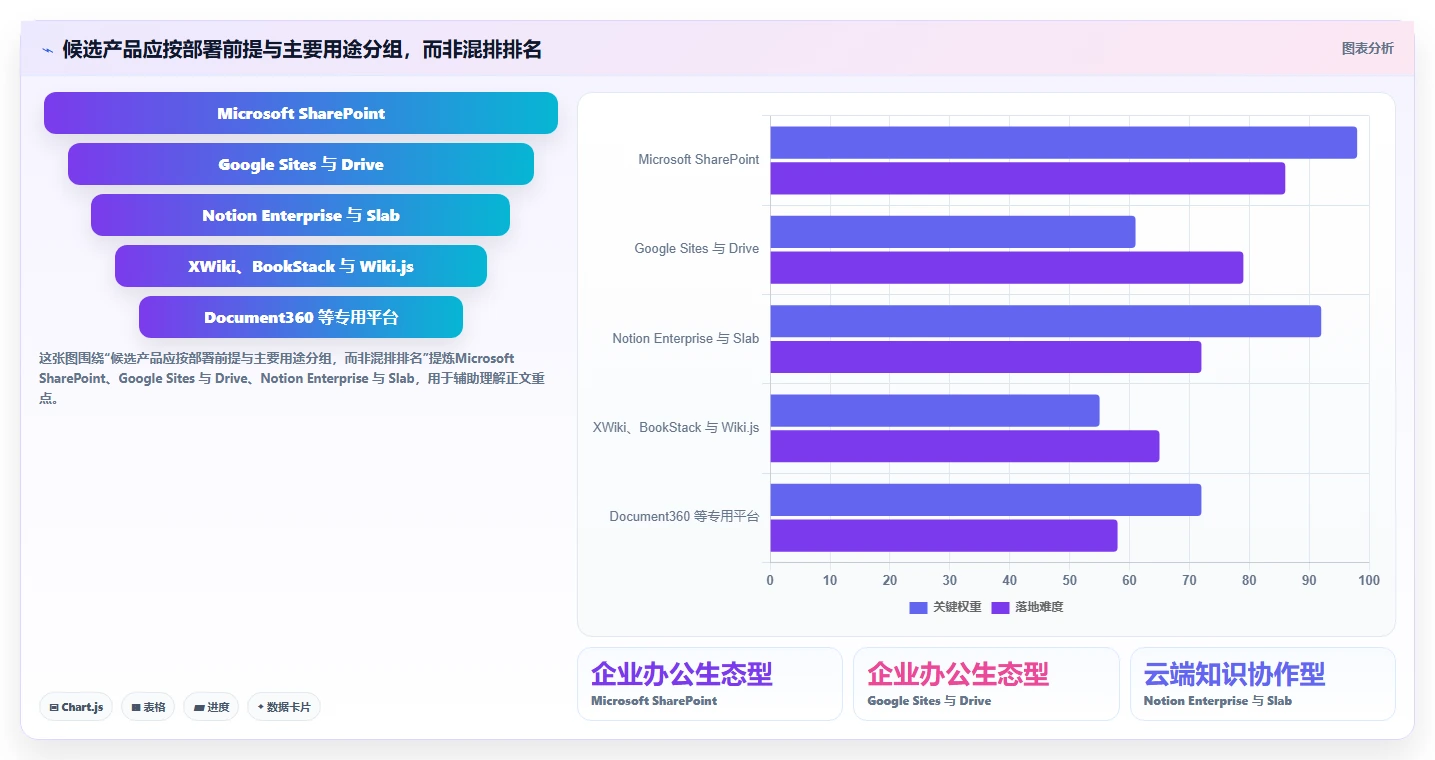The width and height of the screenshot is (1435, 760).
Task: Click the Microsoft SharePoint axis label
Action: coord(699,159)
